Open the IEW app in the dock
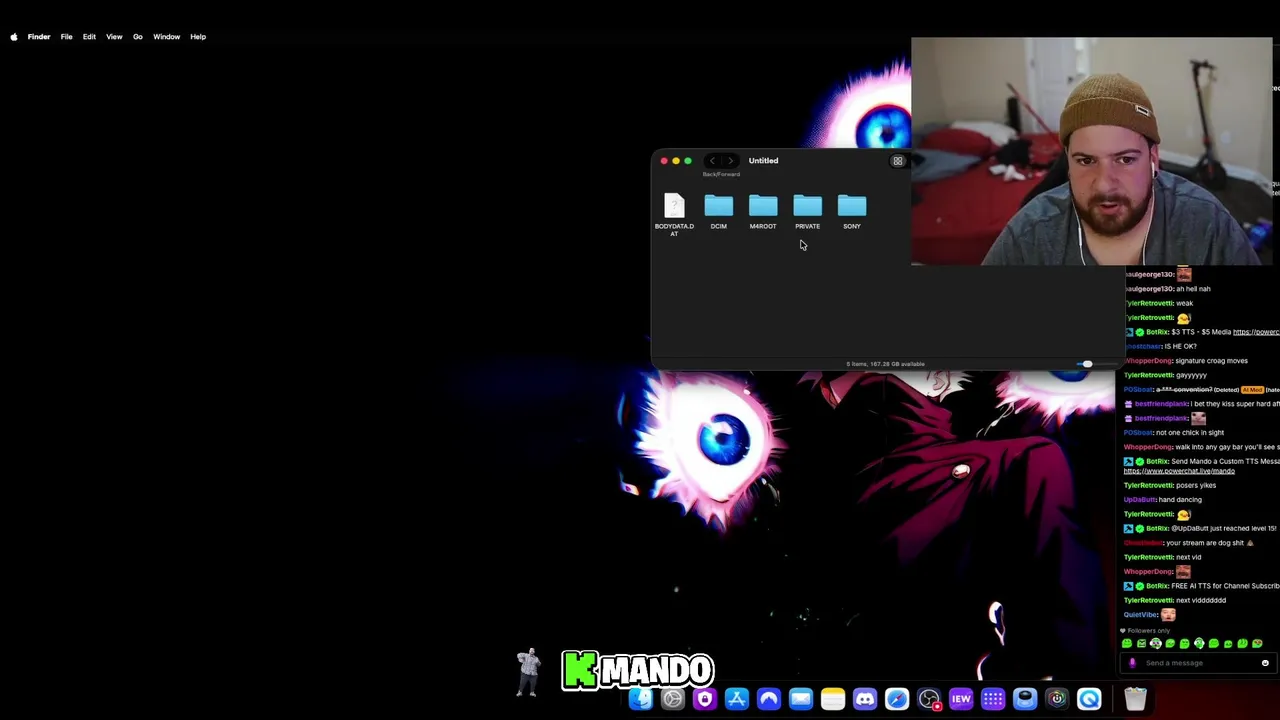 pos(961,699)
